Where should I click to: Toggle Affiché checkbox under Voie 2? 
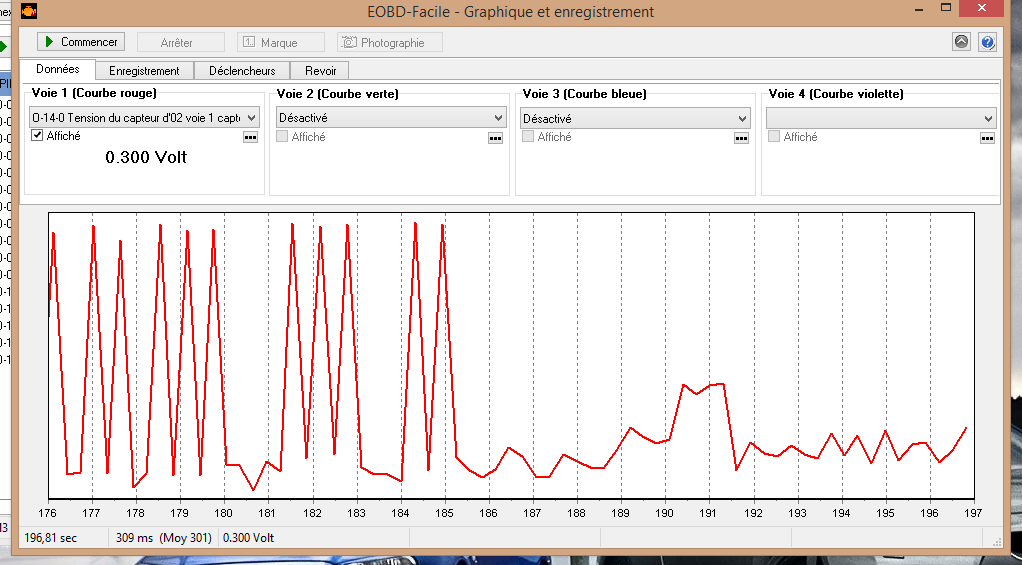[282, 137]
